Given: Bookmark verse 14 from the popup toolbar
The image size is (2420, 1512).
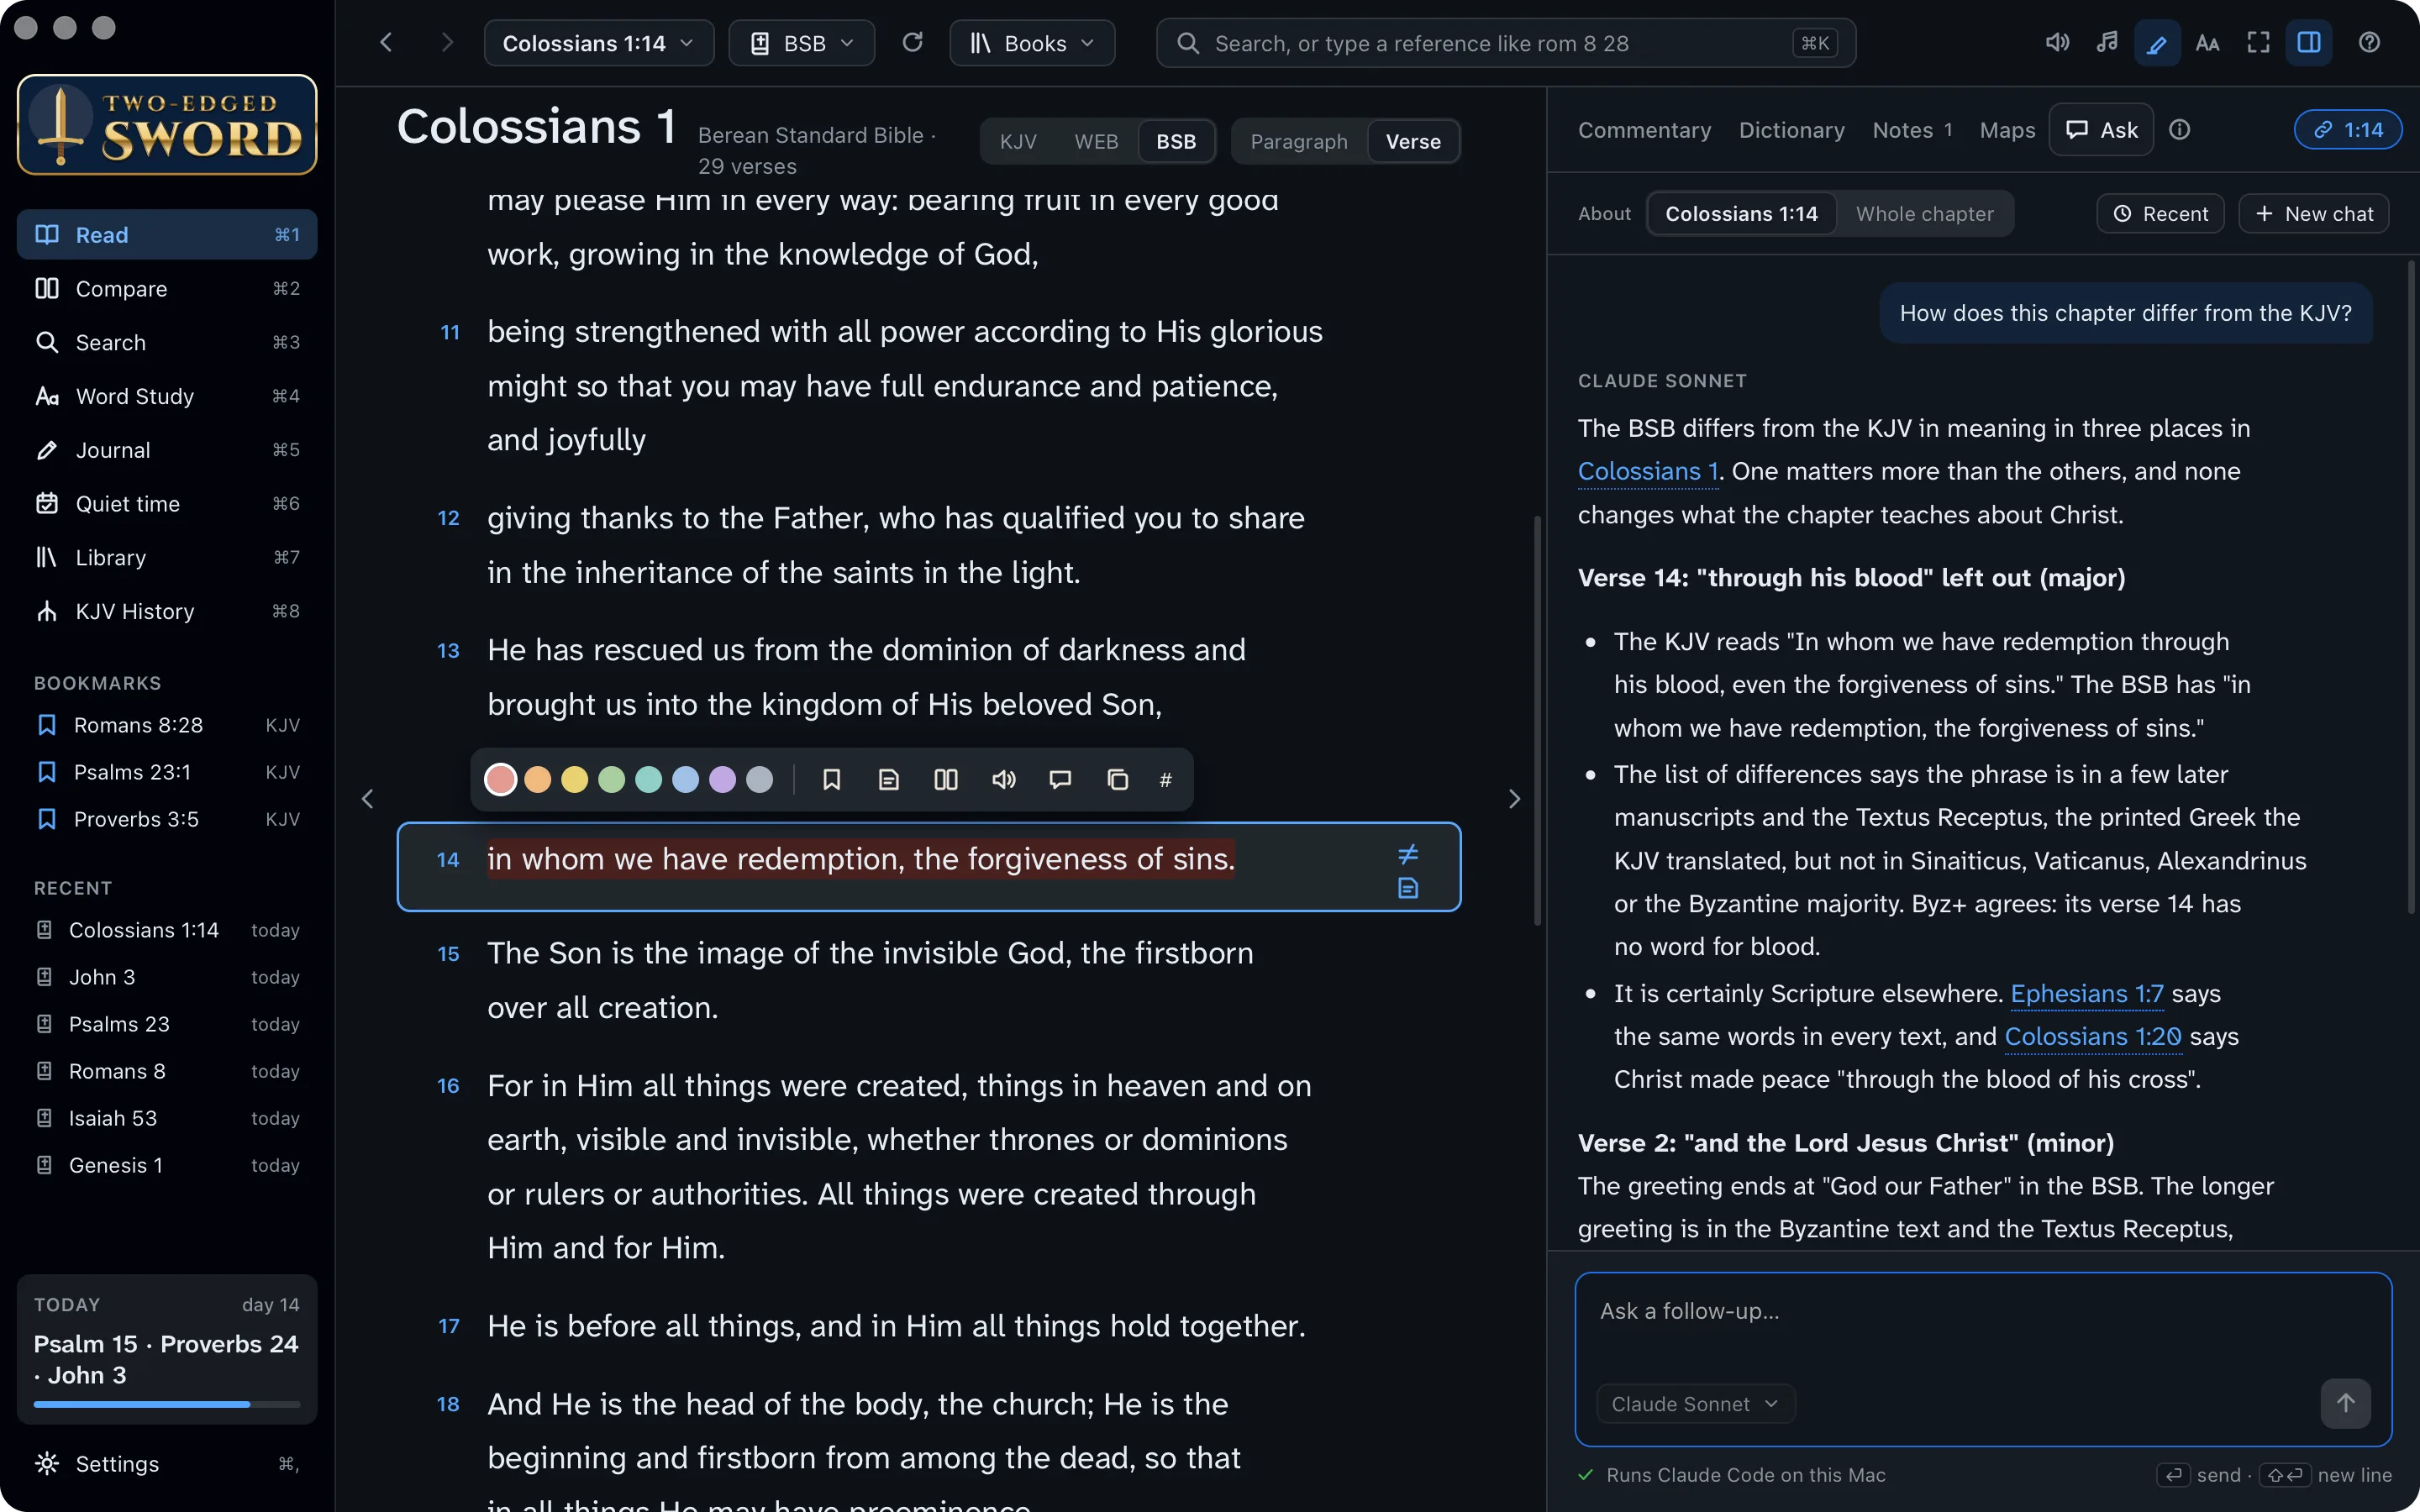Looking at the screenshot, I should point(831,780).
